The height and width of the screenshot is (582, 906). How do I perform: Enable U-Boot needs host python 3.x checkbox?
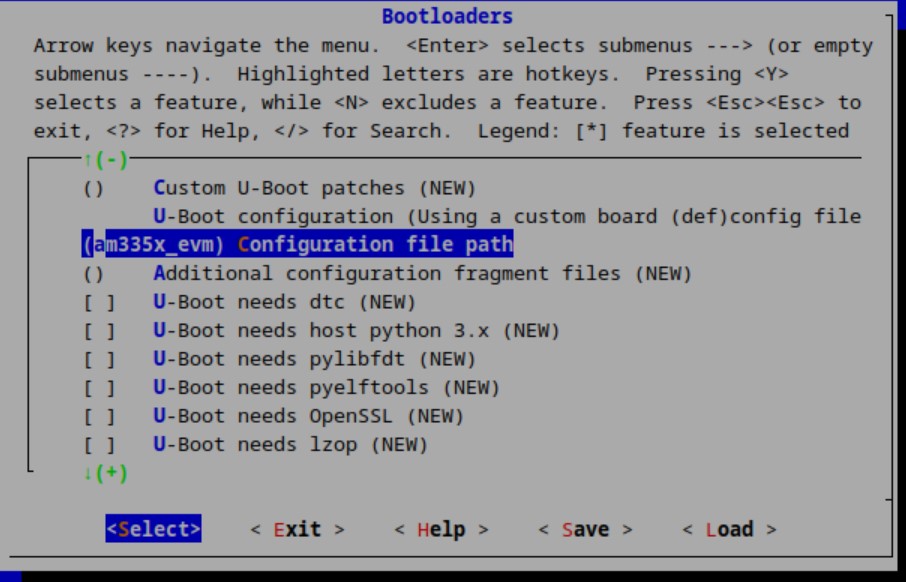pos(98,331)
